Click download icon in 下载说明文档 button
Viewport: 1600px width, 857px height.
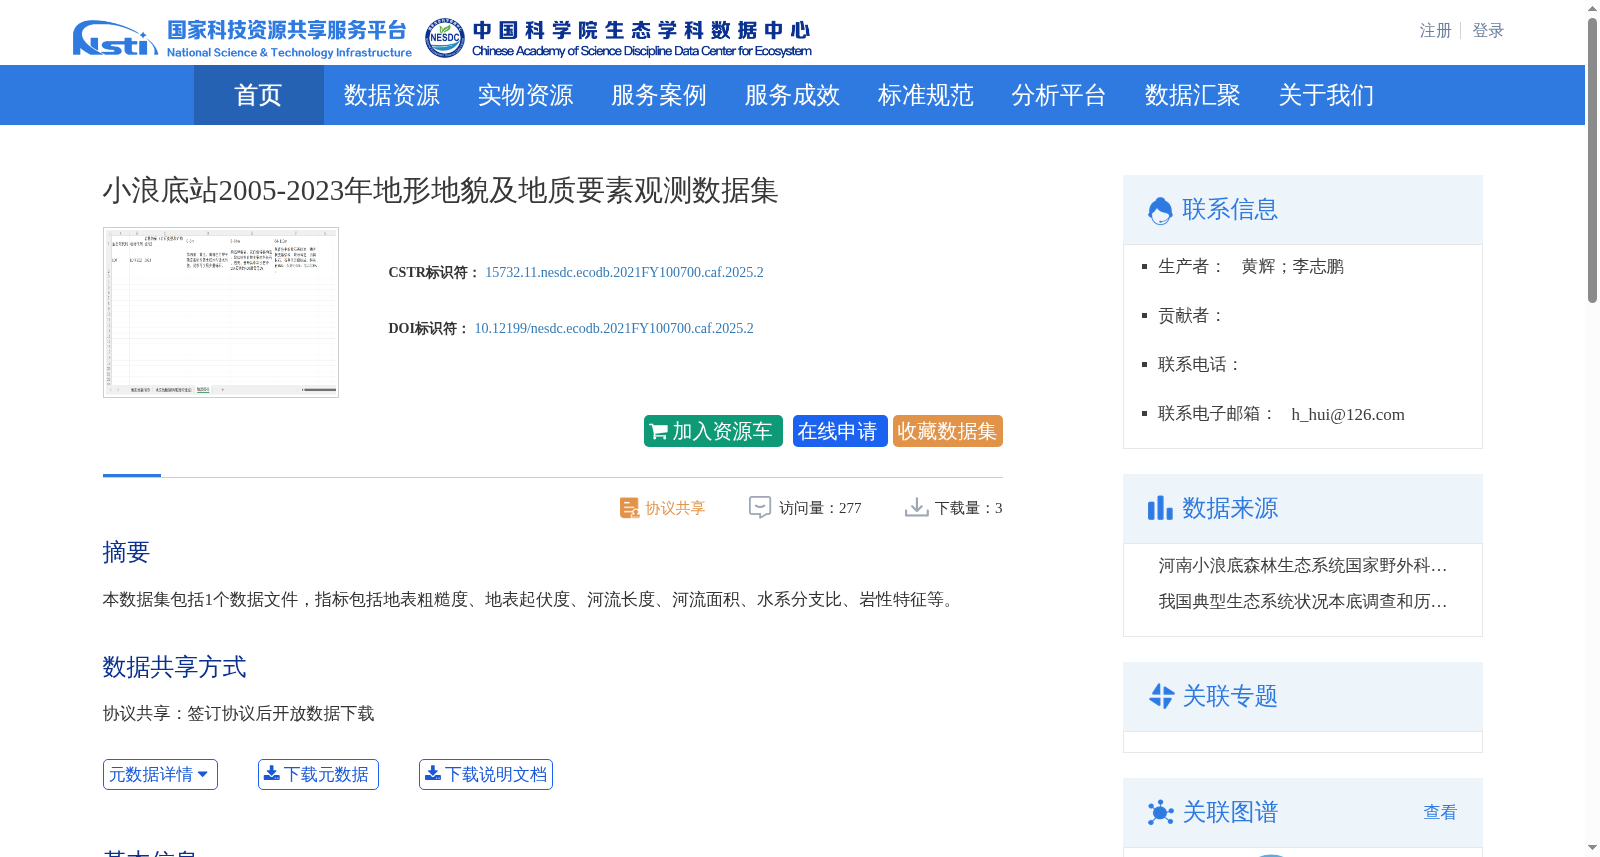[x=433, y=773]
